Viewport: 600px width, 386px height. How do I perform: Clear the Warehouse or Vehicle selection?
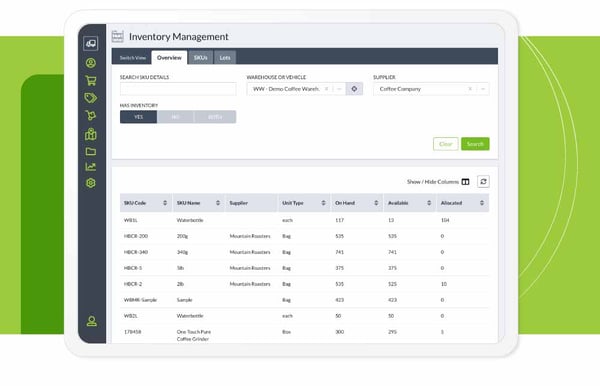pos(326,89)
